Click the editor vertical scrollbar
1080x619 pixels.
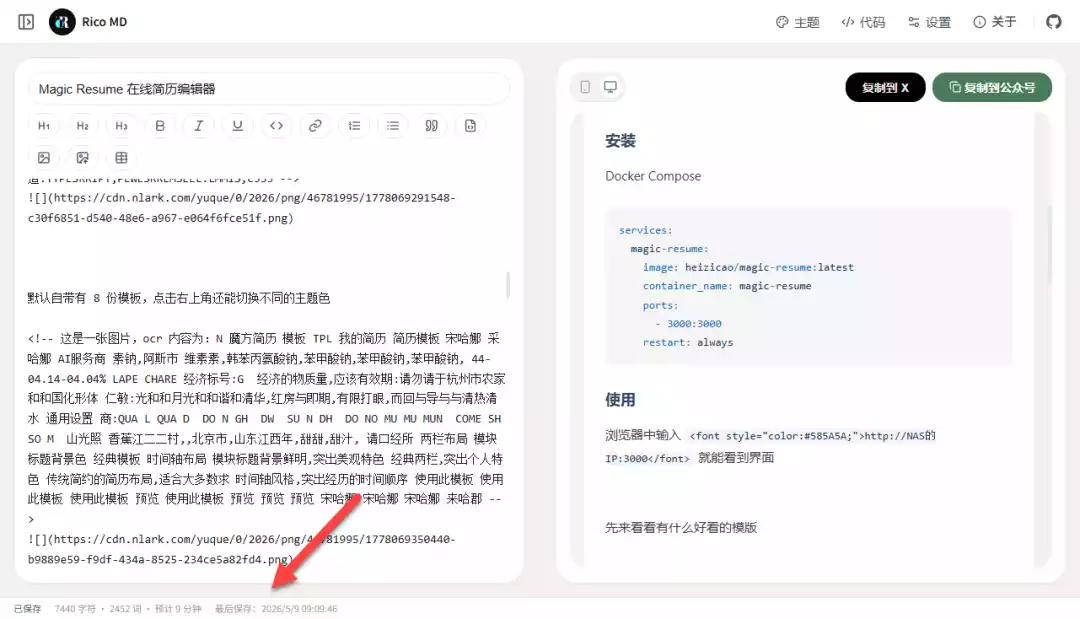[x=508, y=284]
